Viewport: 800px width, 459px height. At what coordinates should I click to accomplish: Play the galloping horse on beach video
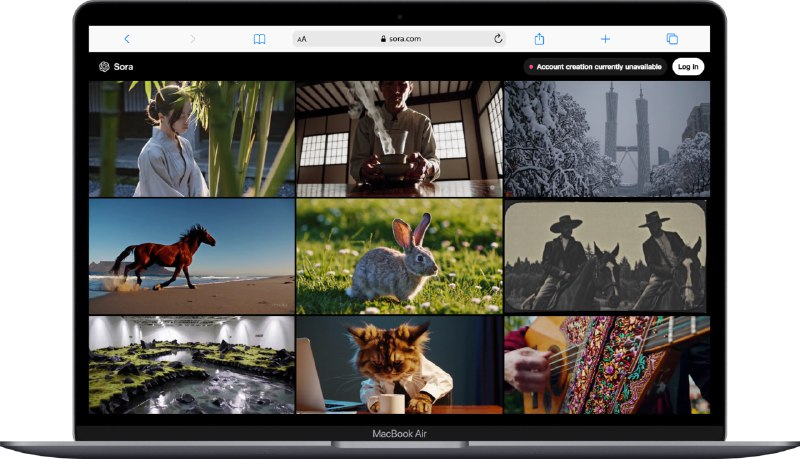pos(191,256)
